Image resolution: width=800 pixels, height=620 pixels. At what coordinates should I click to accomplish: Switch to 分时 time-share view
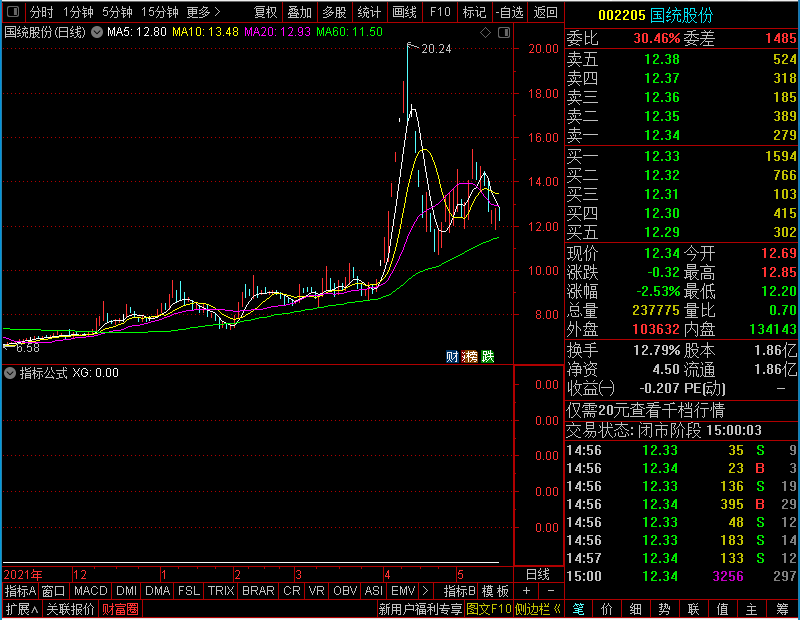click(41, 12)
